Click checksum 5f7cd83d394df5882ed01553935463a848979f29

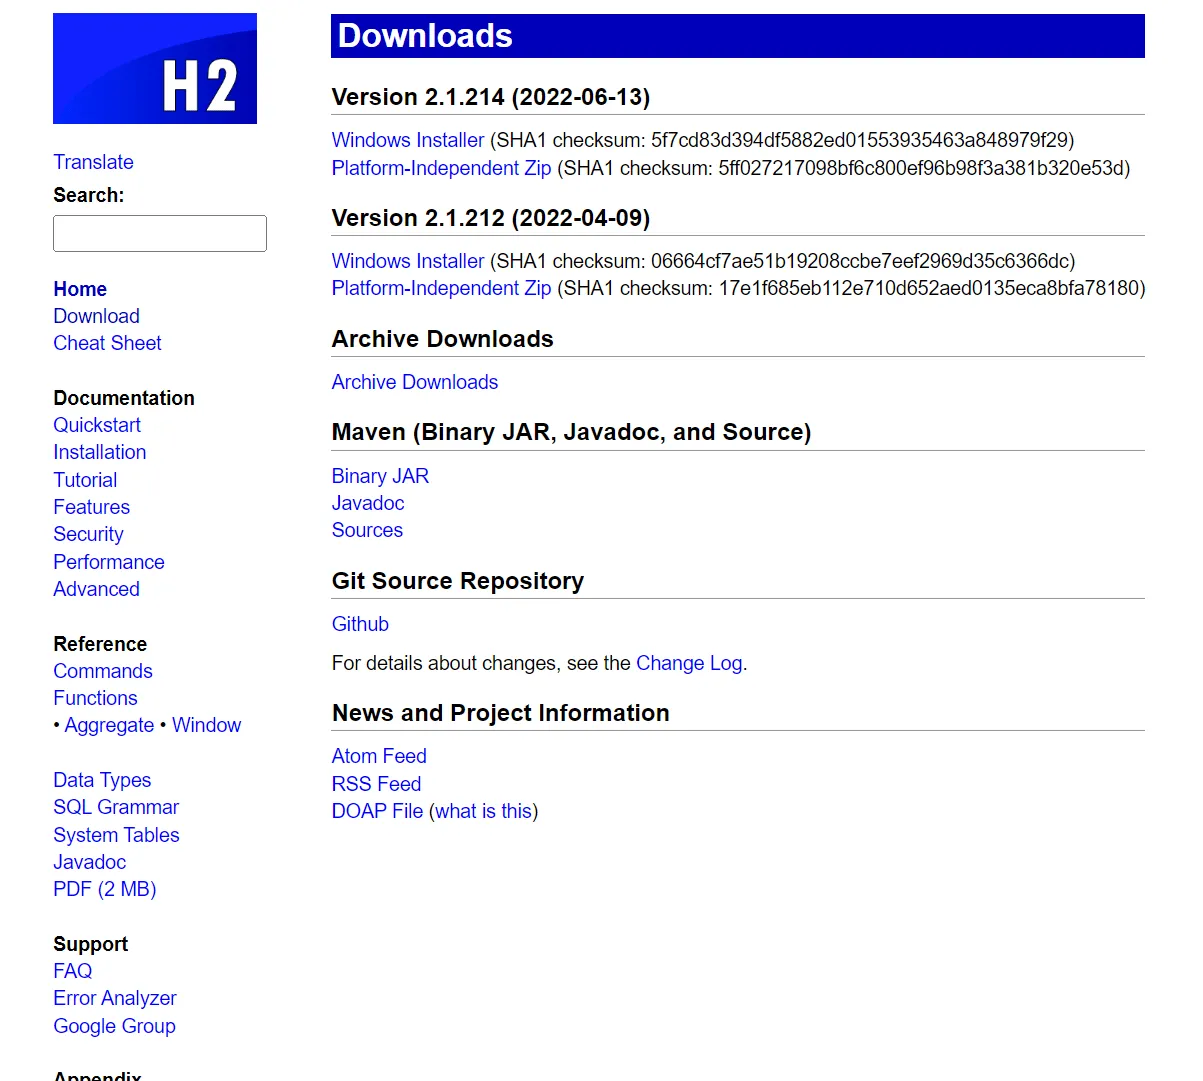859,140
